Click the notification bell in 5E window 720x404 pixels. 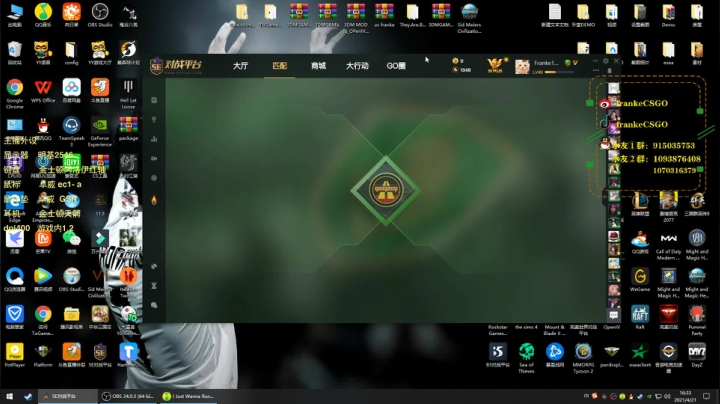click(x=609, y=71)
